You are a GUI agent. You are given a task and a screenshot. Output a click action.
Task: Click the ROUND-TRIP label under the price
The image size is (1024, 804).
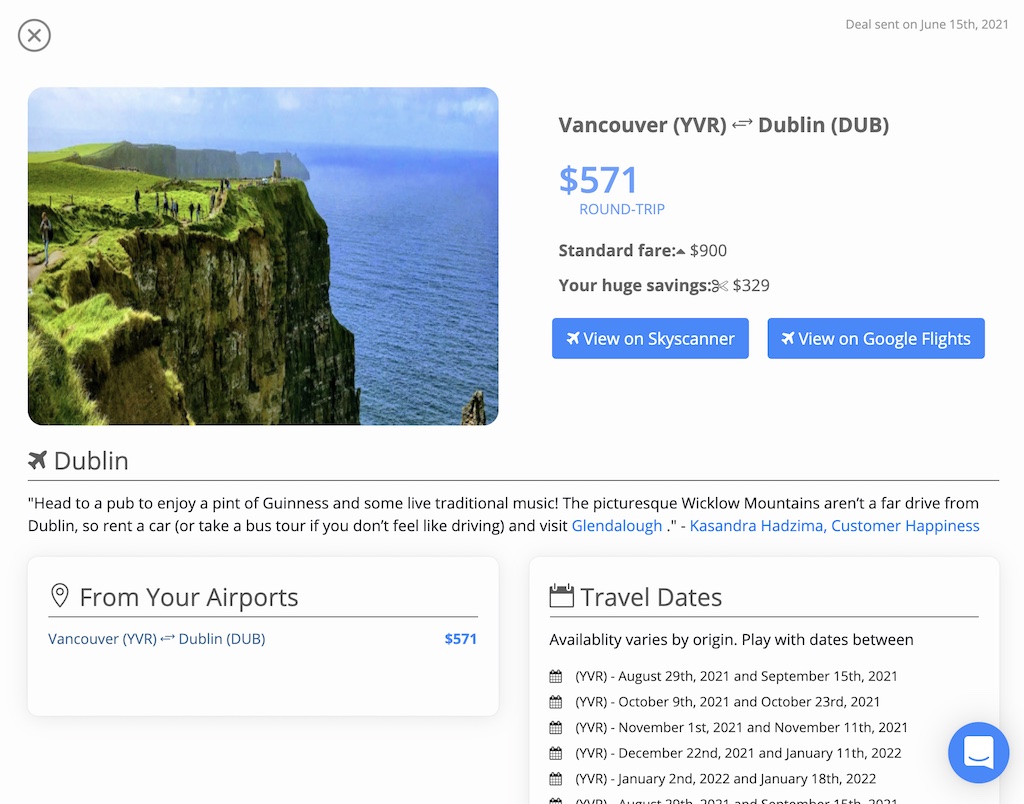622,209
